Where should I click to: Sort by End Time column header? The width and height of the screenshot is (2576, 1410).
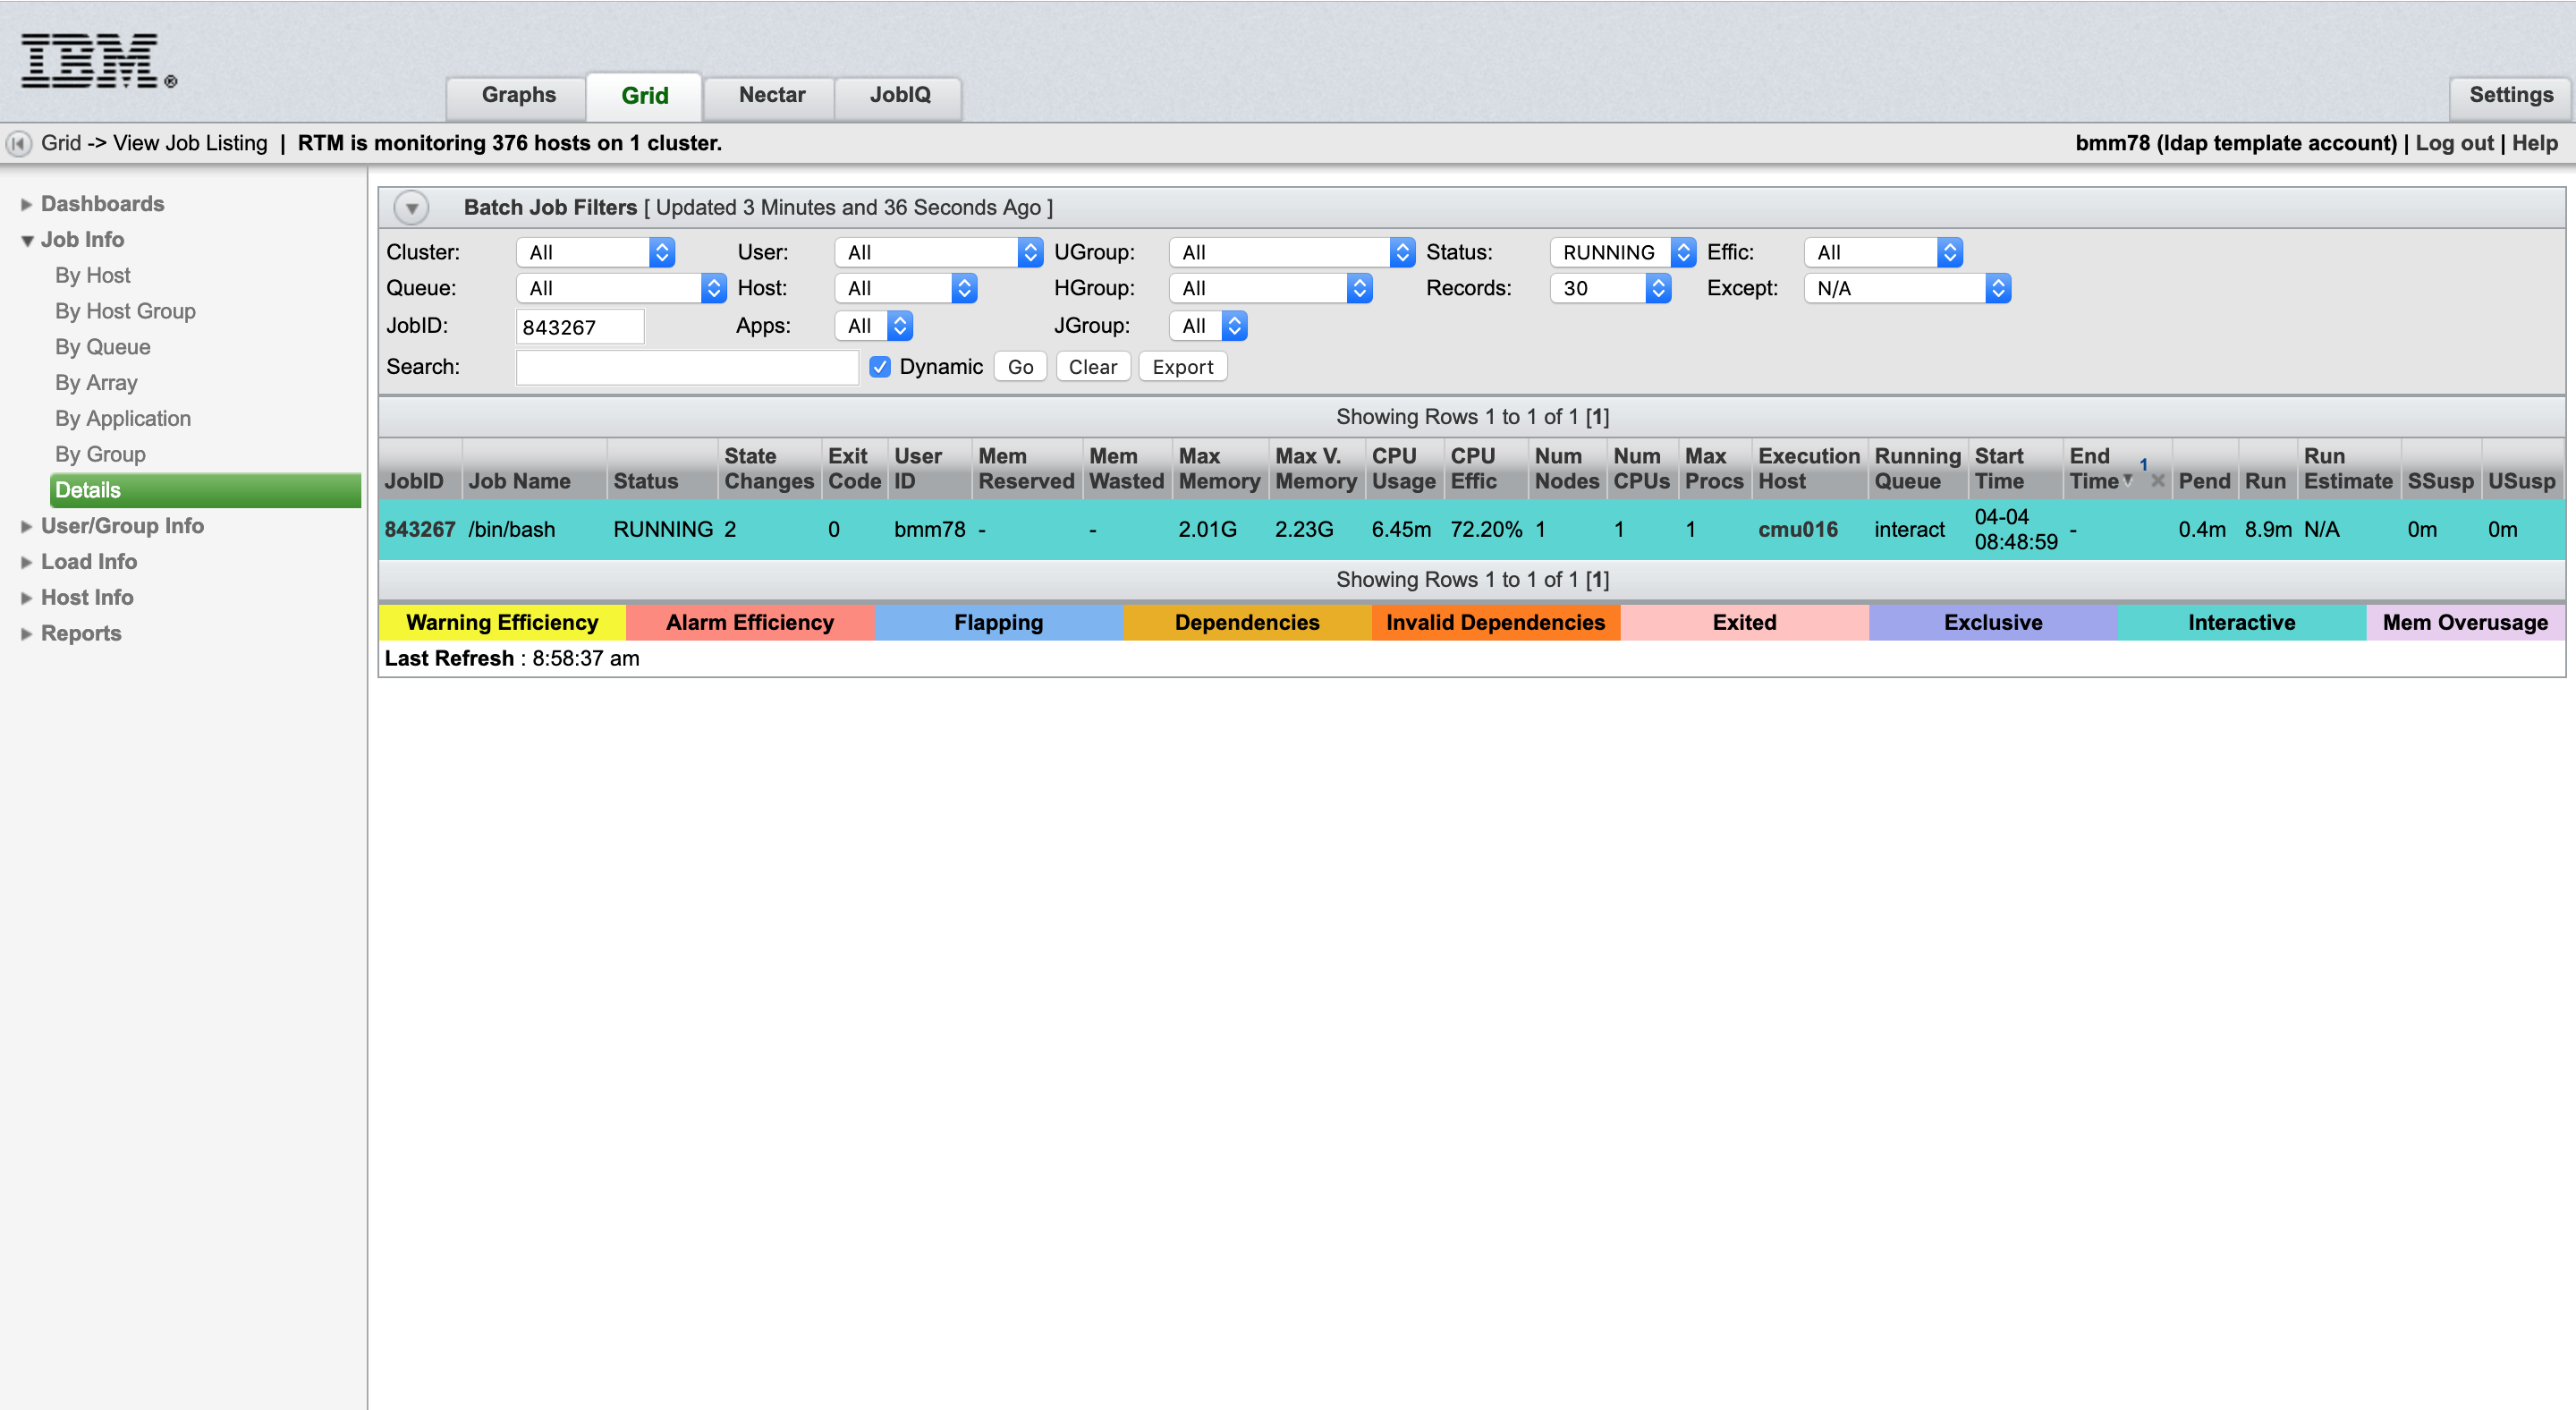click(x=2093, y=468)
